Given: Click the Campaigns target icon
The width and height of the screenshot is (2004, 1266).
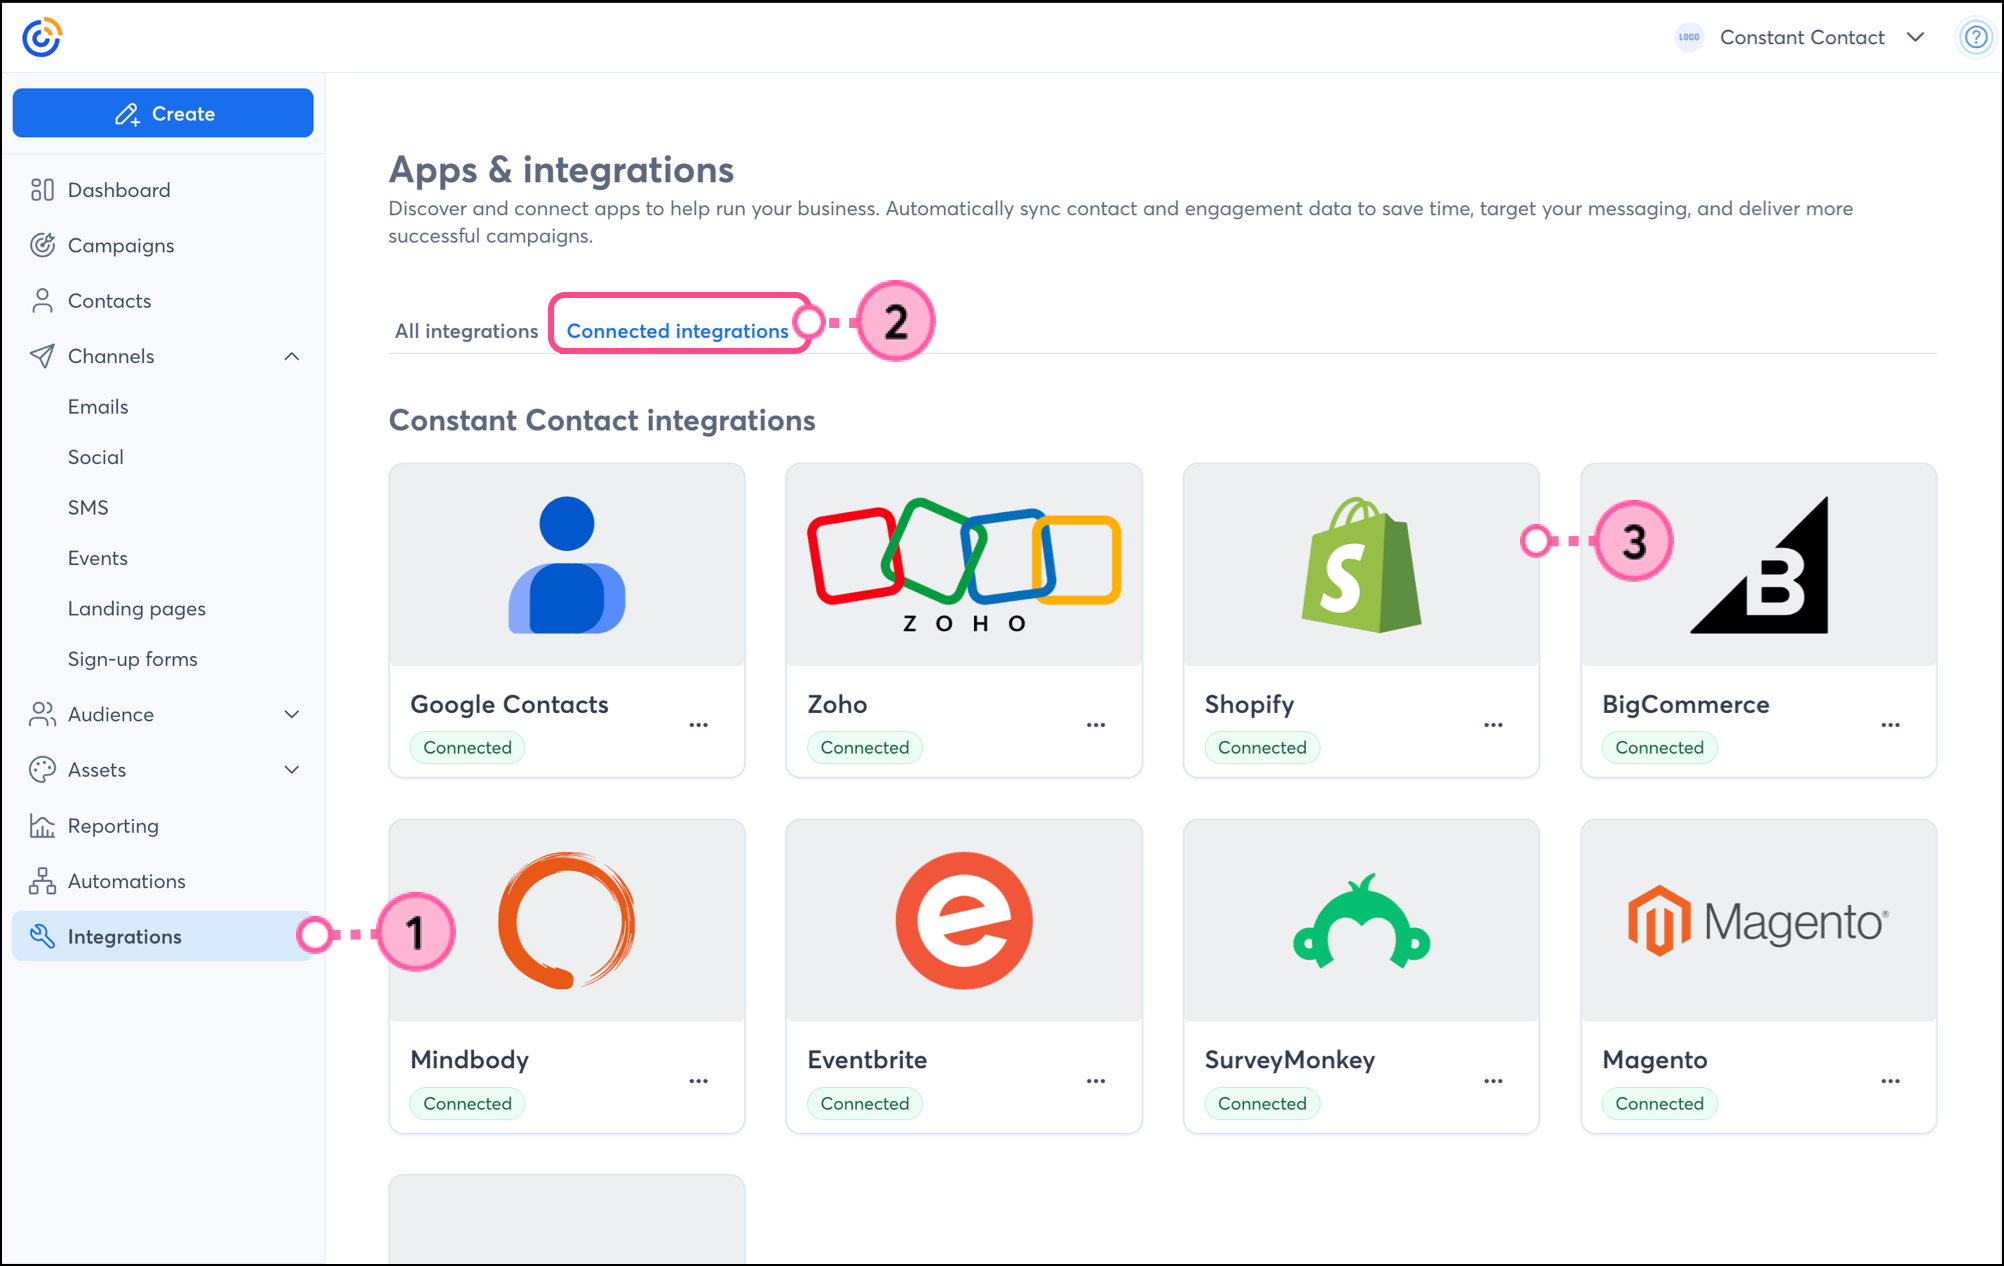Looking at the screenshot, I should 42,245.
